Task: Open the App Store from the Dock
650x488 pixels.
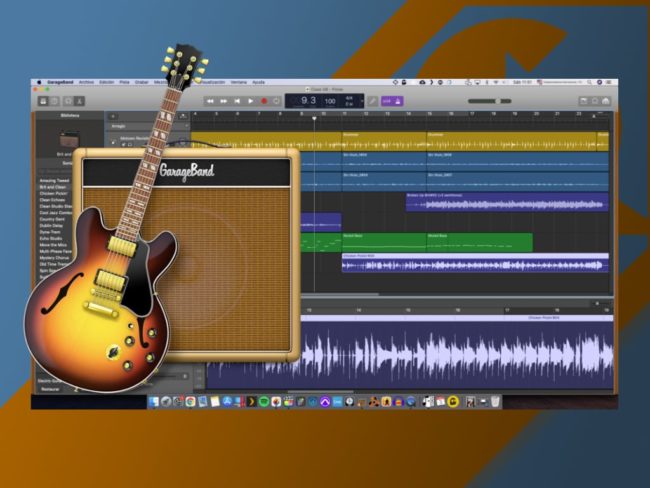Action: tap(227, 401)
